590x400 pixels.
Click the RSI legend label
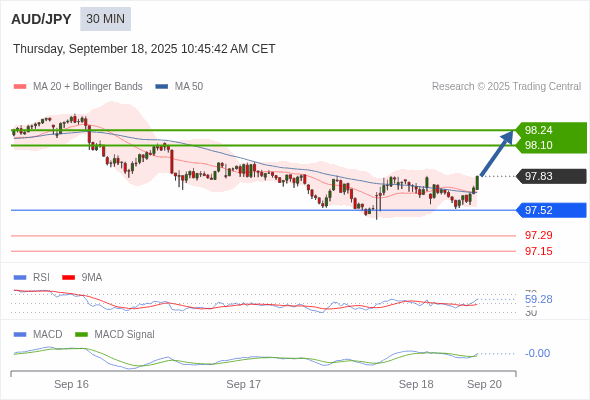[41, 277]
